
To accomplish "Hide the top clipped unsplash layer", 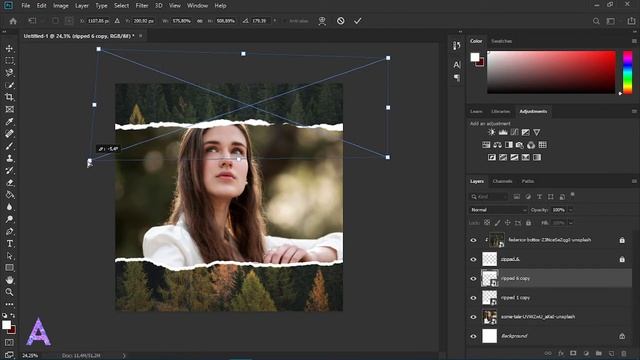I will tap(473, 240).
